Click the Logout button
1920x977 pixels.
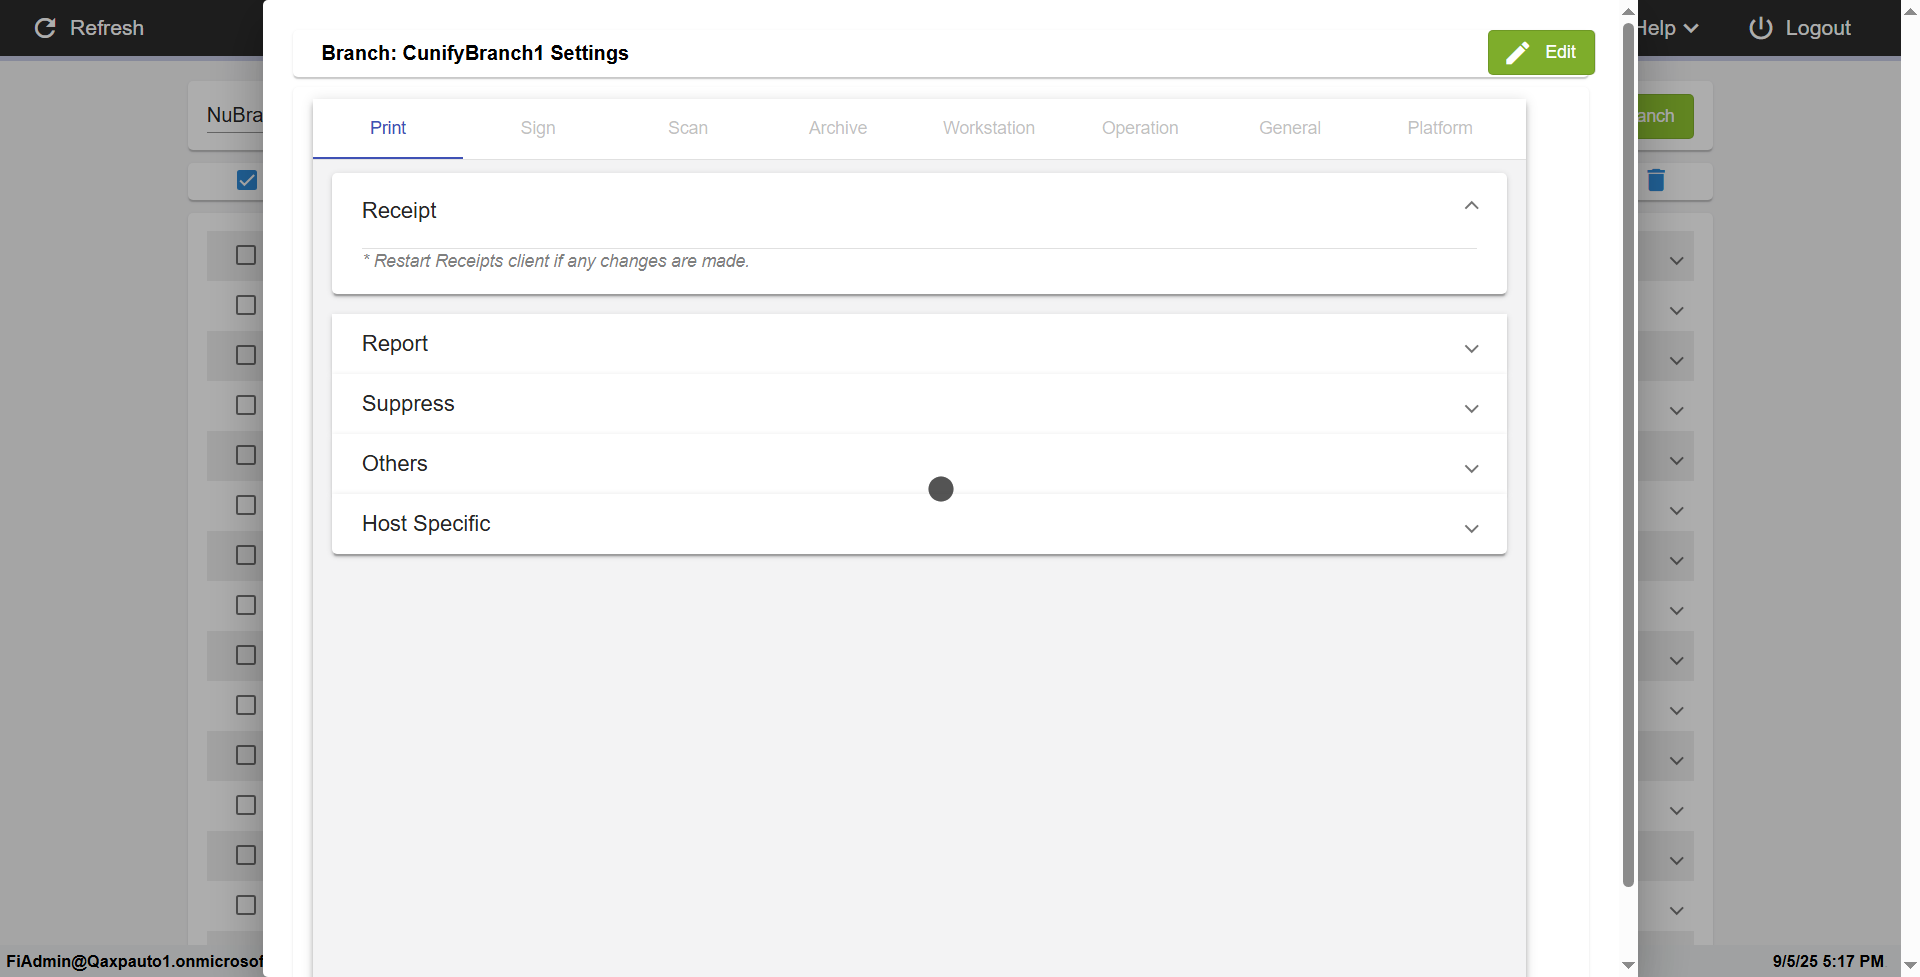click(x=1800, y=28)
